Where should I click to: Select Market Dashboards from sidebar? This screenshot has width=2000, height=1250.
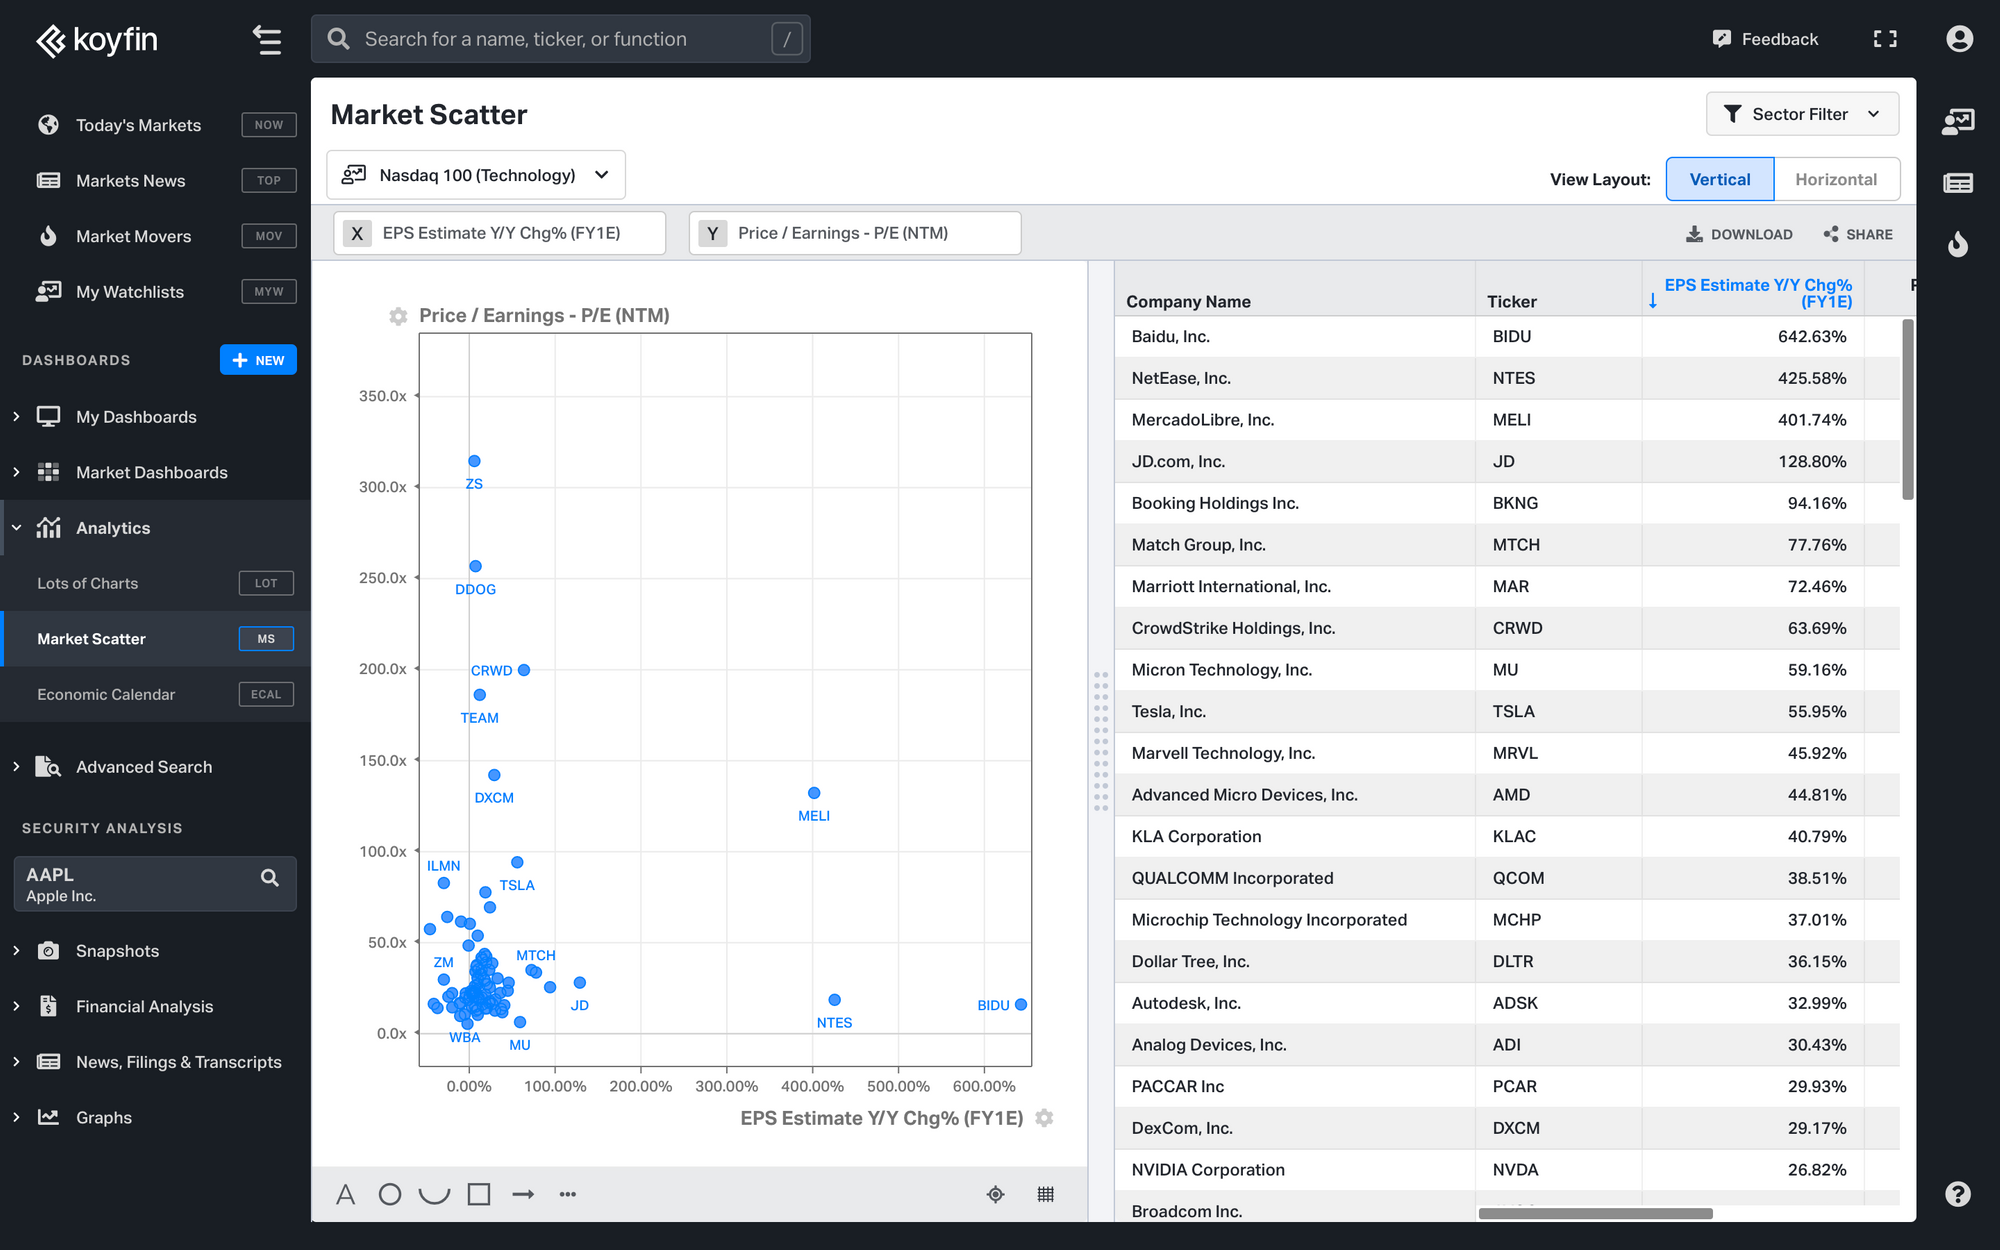point(151,471)
